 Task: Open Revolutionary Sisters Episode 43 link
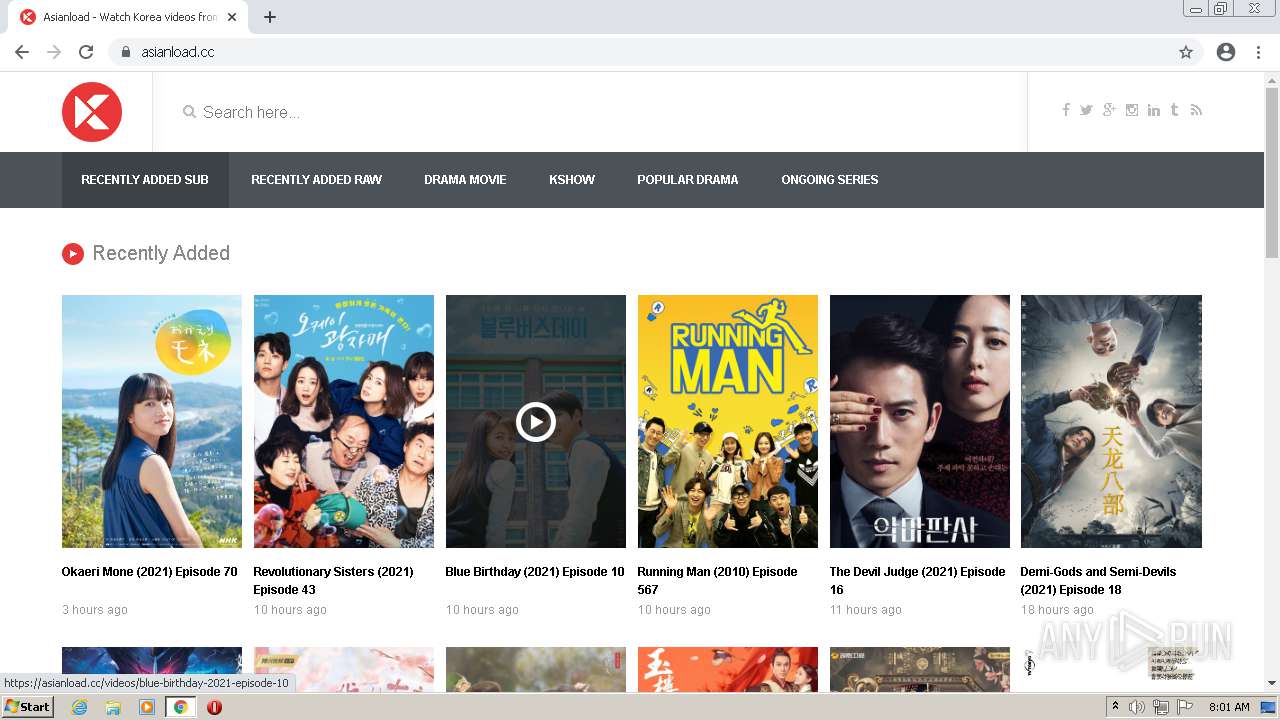click(x=333, y=581)
